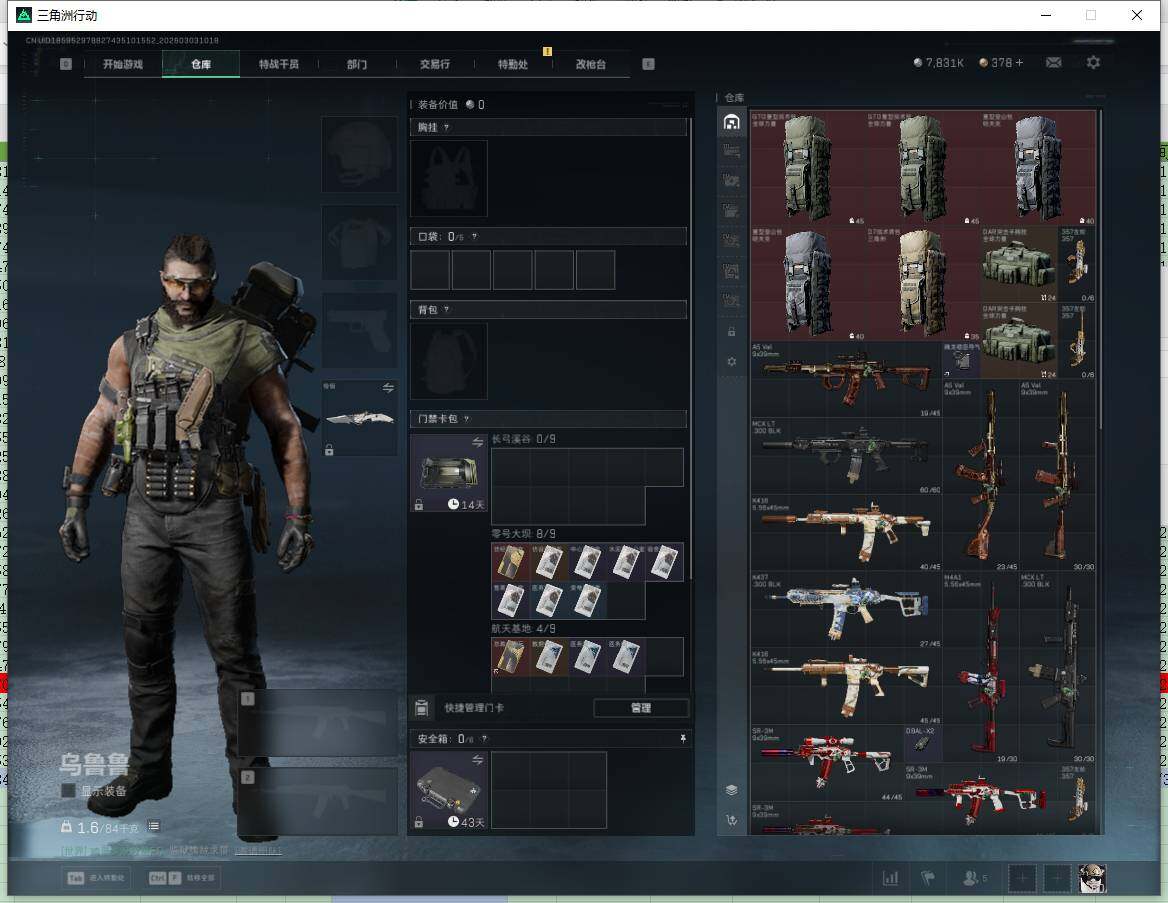The width and height of the screenshot is (1168, 903).
Task: Click the empty backpack slot
Action: (449, 361)
